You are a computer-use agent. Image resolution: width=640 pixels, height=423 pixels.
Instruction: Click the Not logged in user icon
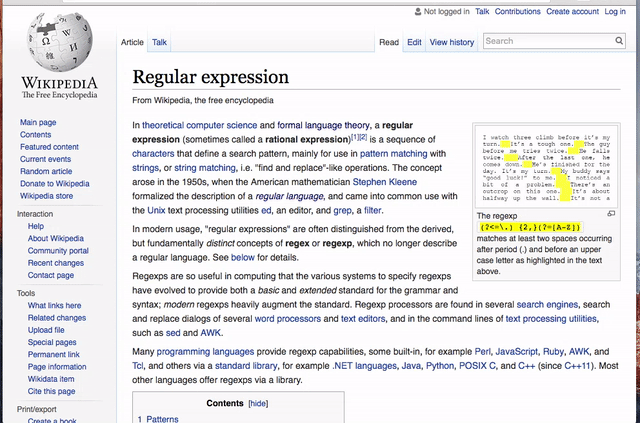[418, 12]
